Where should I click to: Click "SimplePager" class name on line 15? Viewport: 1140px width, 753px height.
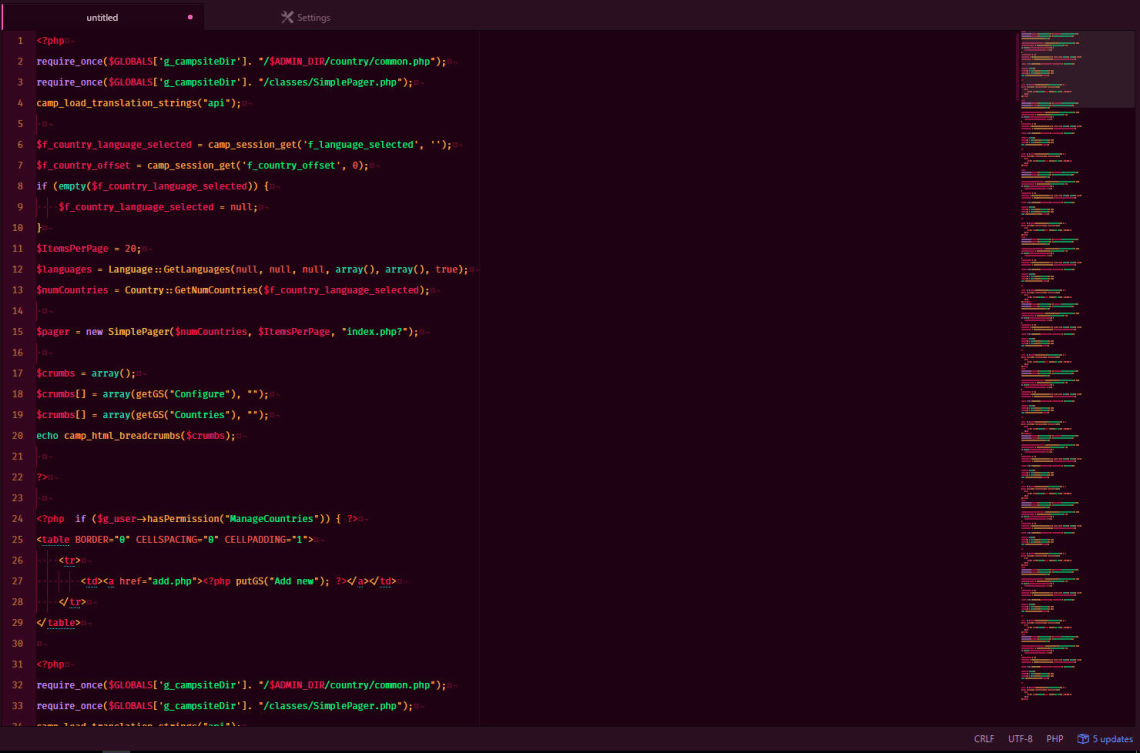click(139, 331)
